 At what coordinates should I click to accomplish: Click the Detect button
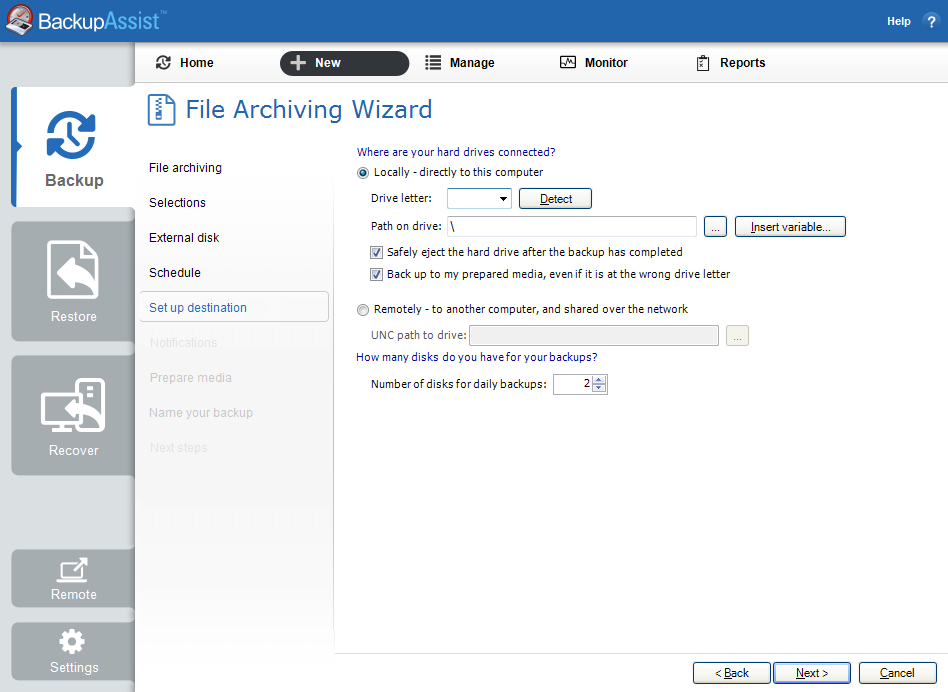pyautogui.click(x=556, y=199)
